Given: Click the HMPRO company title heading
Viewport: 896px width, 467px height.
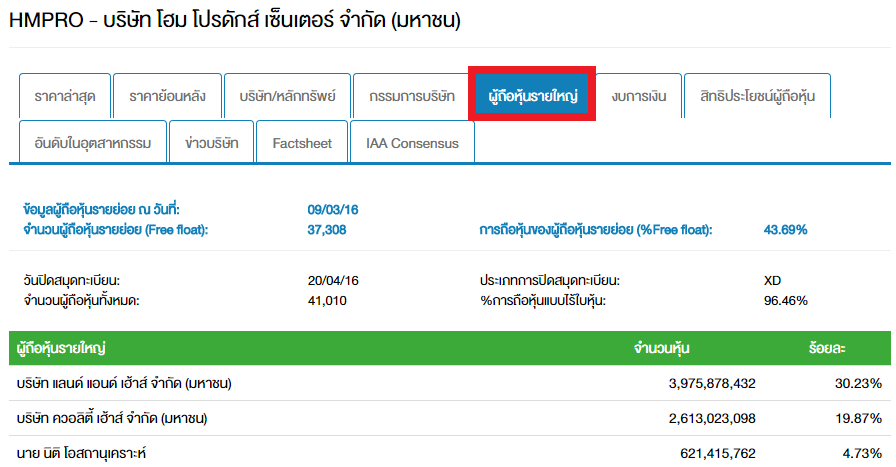Looking at the screenshot, I should click(234, 20).
